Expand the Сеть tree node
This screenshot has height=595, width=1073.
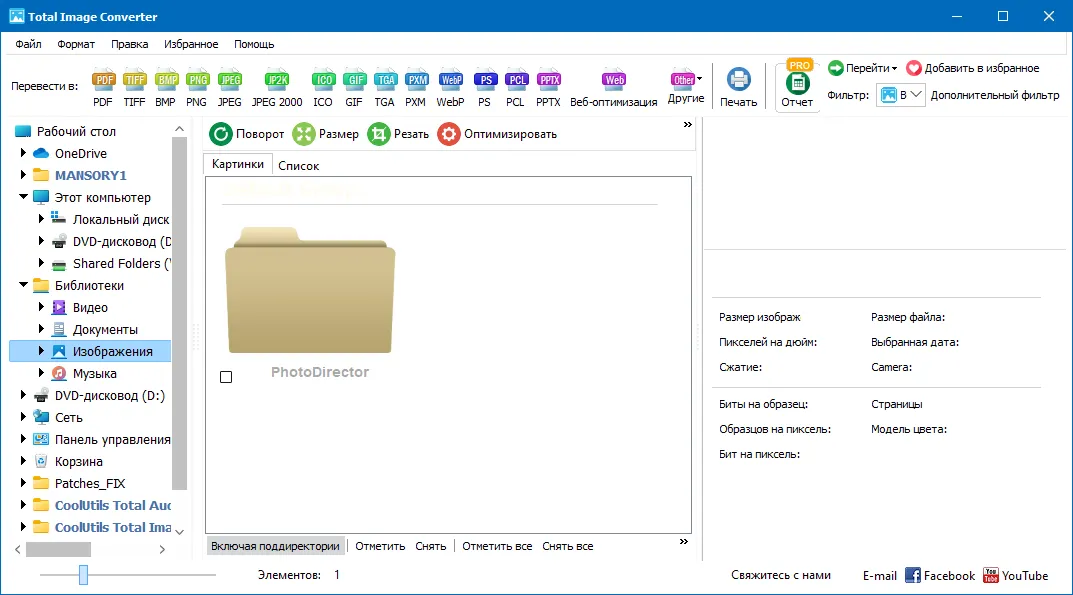pos(23,416)
